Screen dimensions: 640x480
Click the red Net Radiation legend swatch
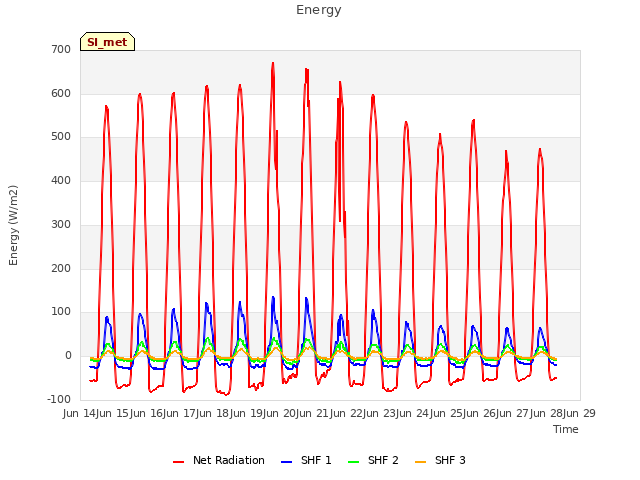tap(178, 462)
